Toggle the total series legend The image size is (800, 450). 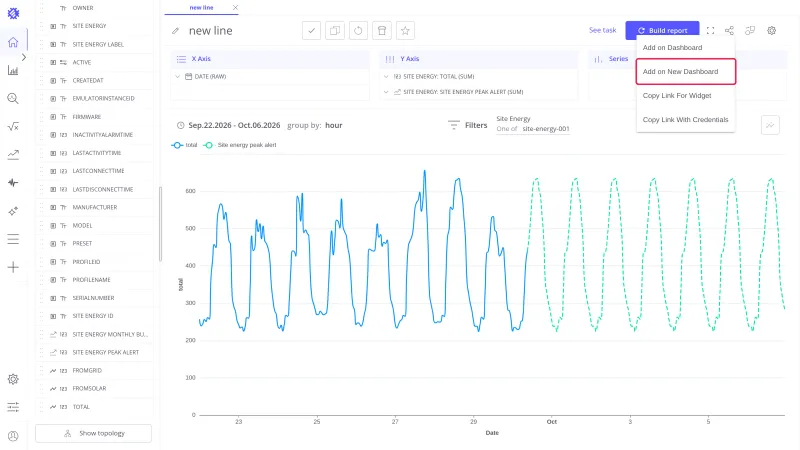[185, 145]
